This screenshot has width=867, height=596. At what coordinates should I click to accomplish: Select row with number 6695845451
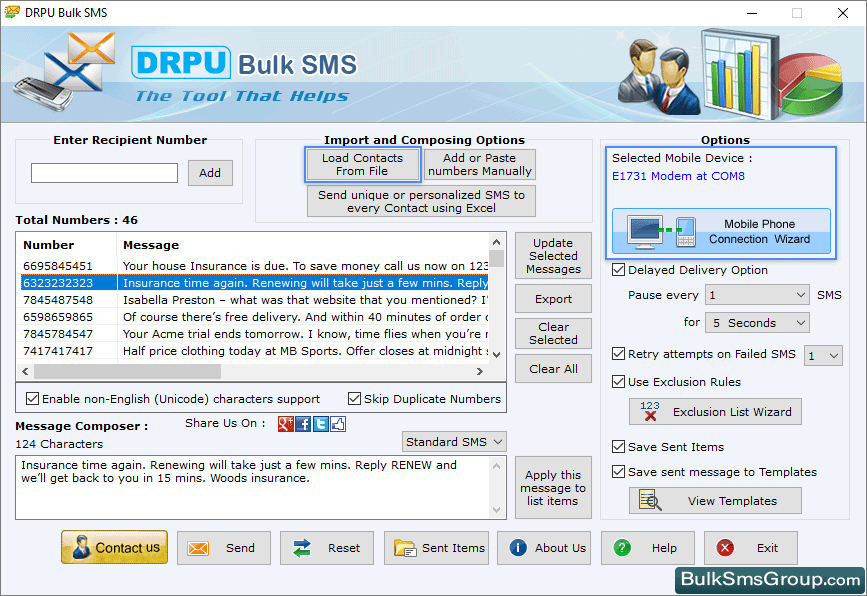tap(255, 266)
